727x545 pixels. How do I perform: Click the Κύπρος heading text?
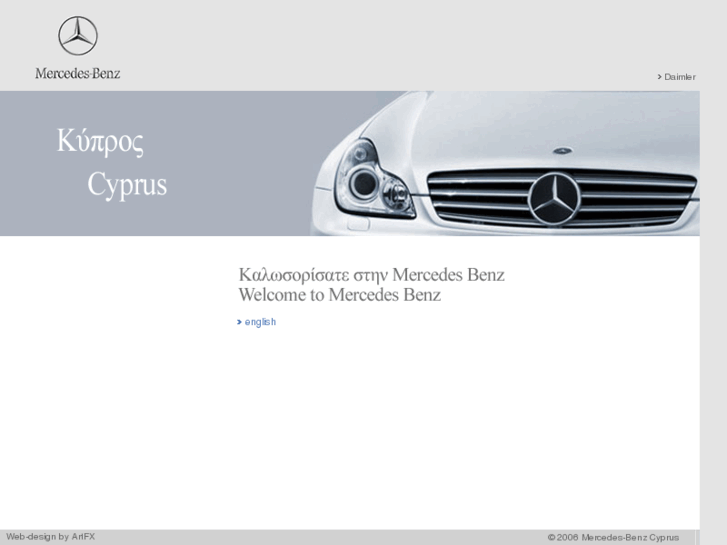[100, 141]
